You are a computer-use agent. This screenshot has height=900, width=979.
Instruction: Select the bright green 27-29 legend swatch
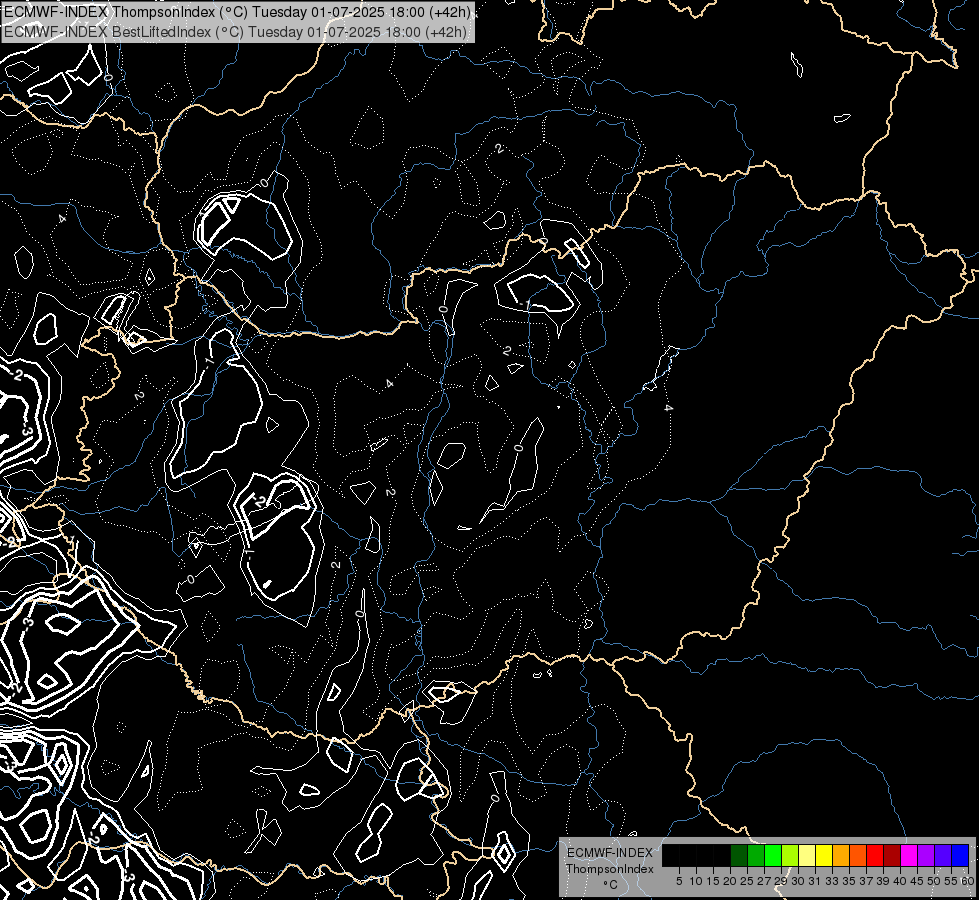tap(773, 855)
